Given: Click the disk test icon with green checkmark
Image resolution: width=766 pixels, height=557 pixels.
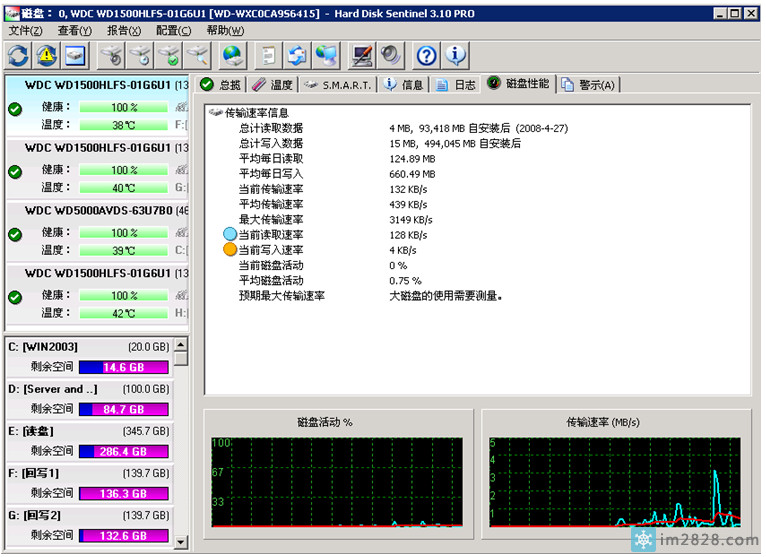Looking at the screenshot, I should tap(171, 55).
